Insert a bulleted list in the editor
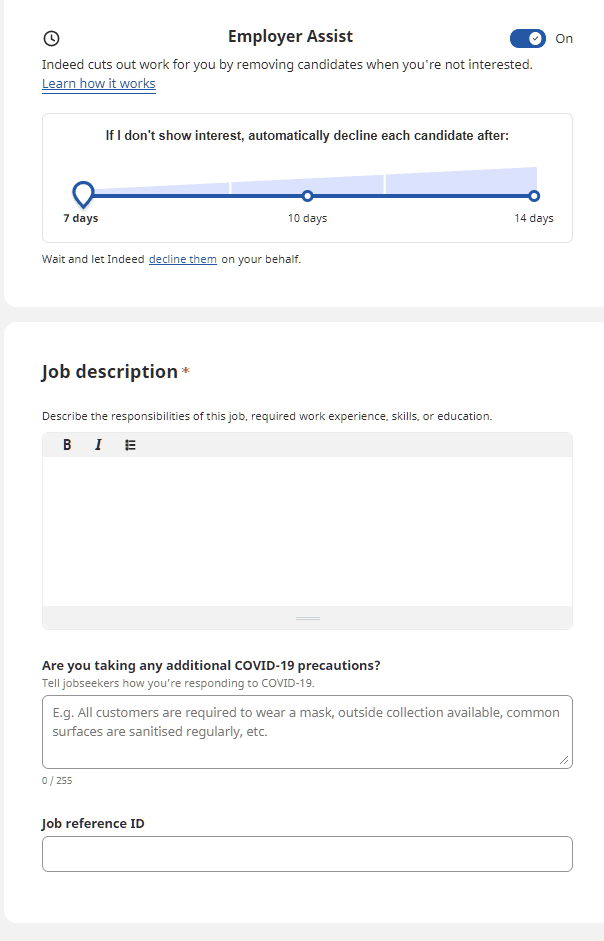This screenshot has height=941, width=604. (130, 445)
